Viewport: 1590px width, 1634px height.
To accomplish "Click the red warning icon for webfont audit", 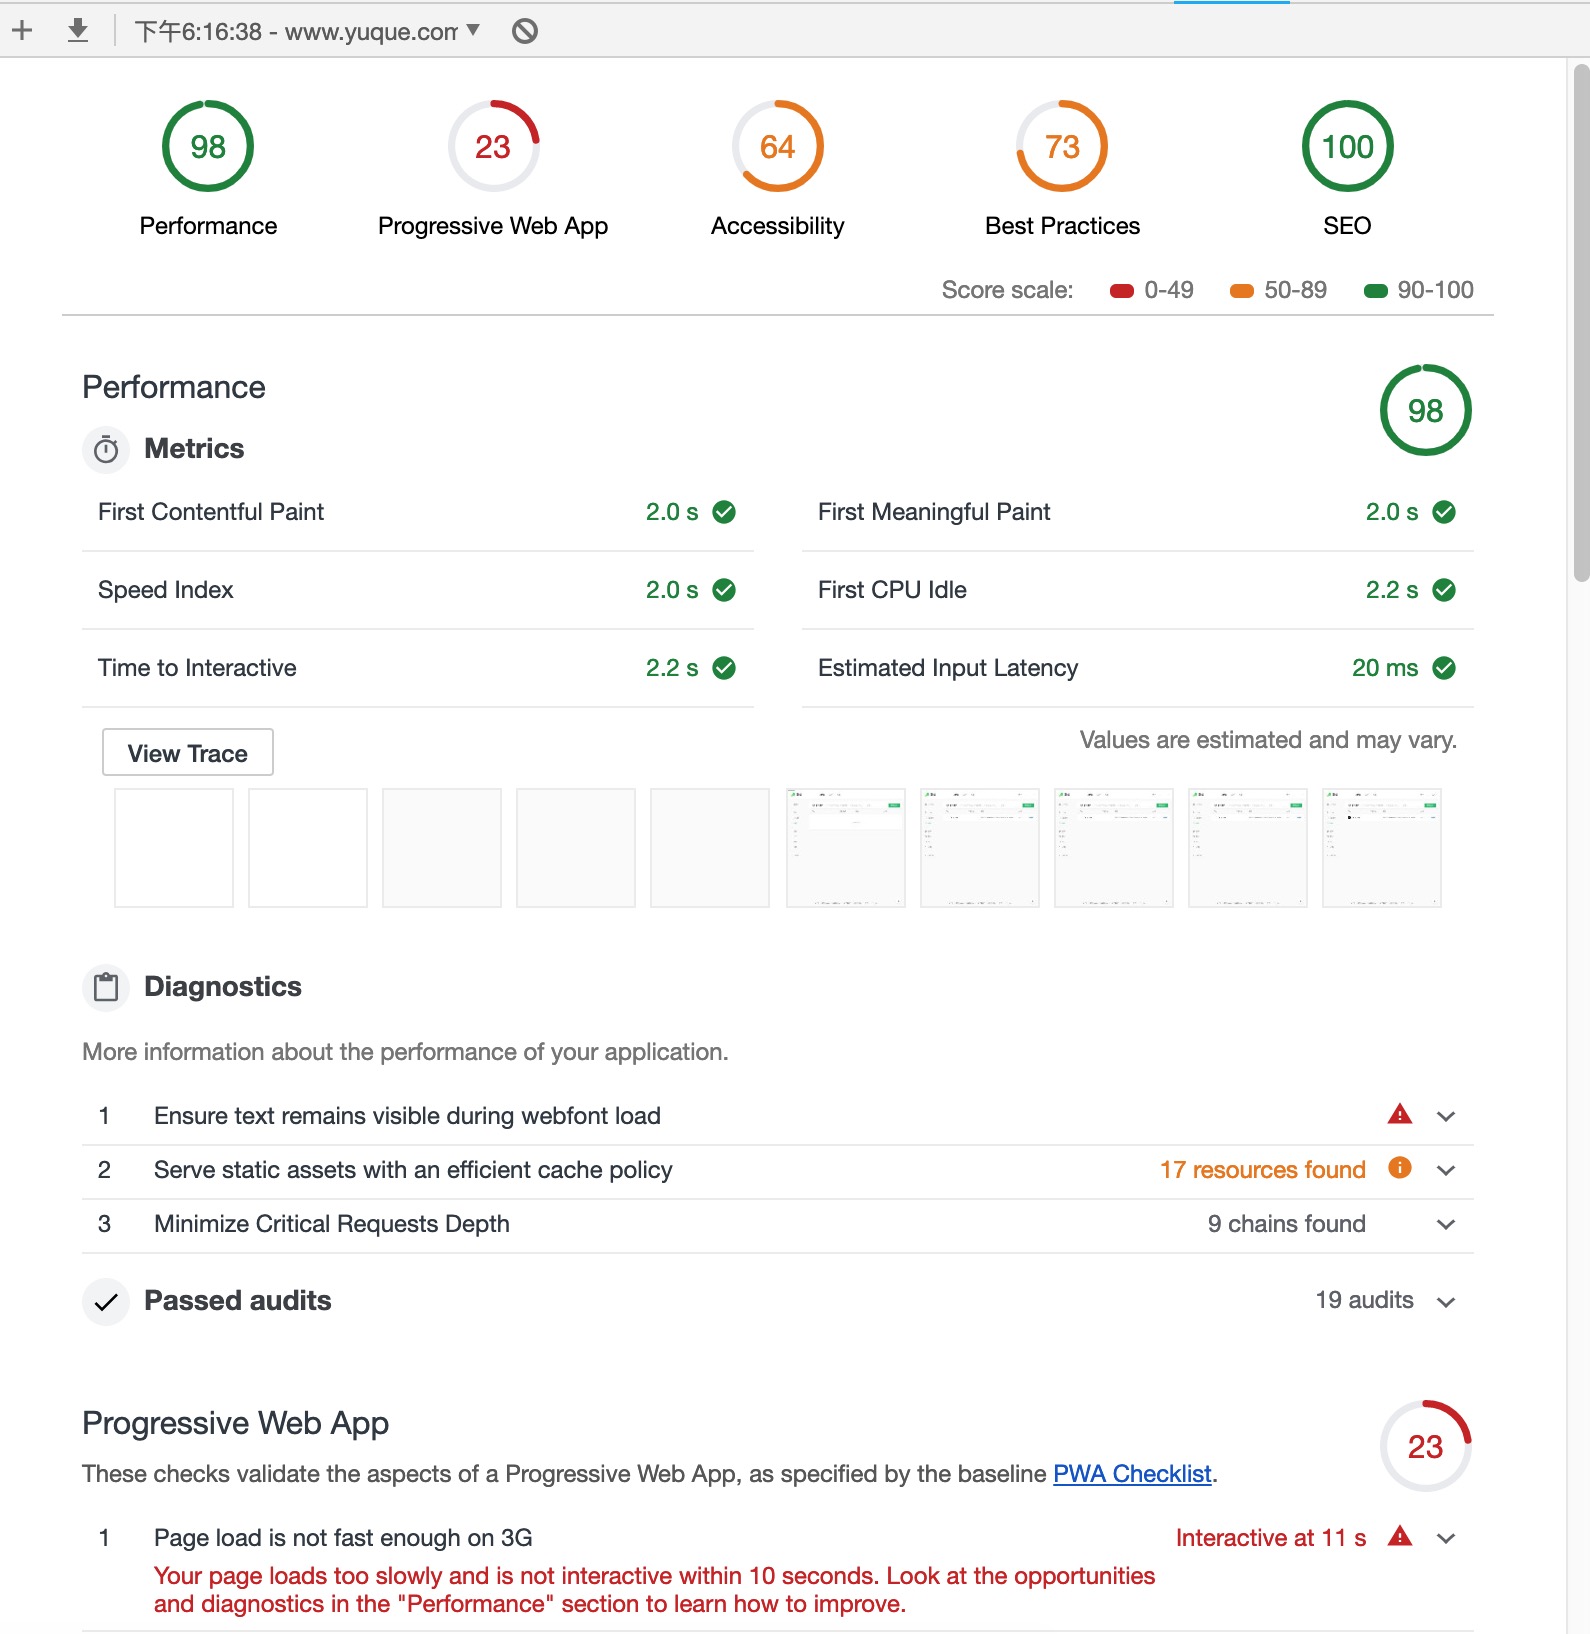I will coord(1399,1114).
